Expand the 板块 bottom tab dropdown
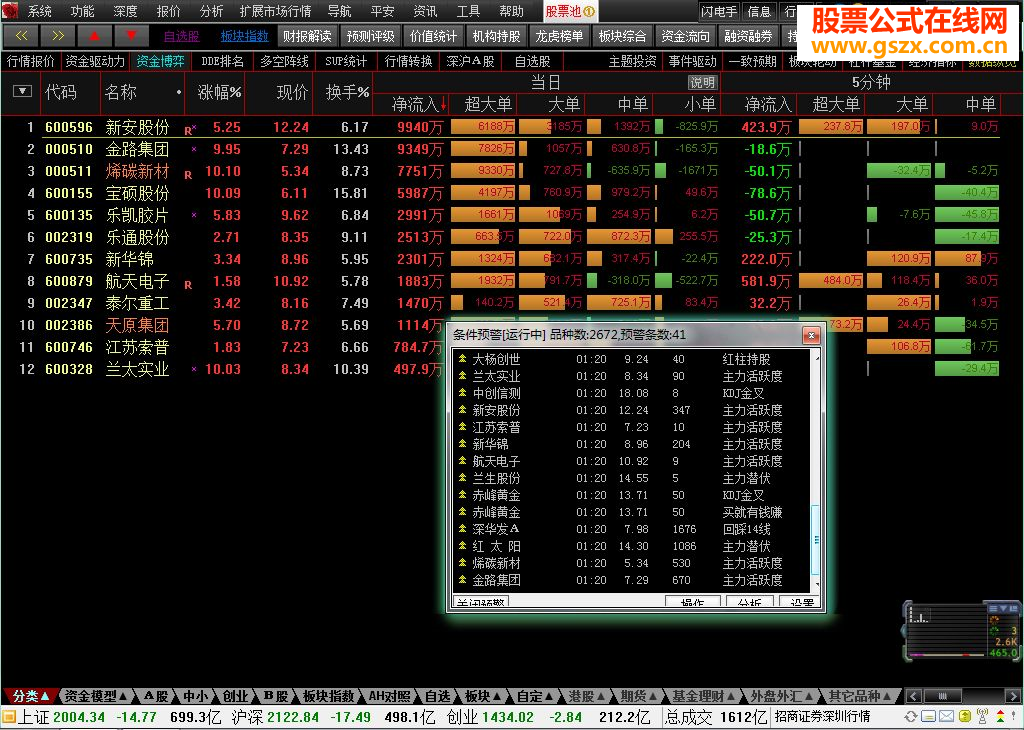This screenshot has width=1024, height=730. 482,696
